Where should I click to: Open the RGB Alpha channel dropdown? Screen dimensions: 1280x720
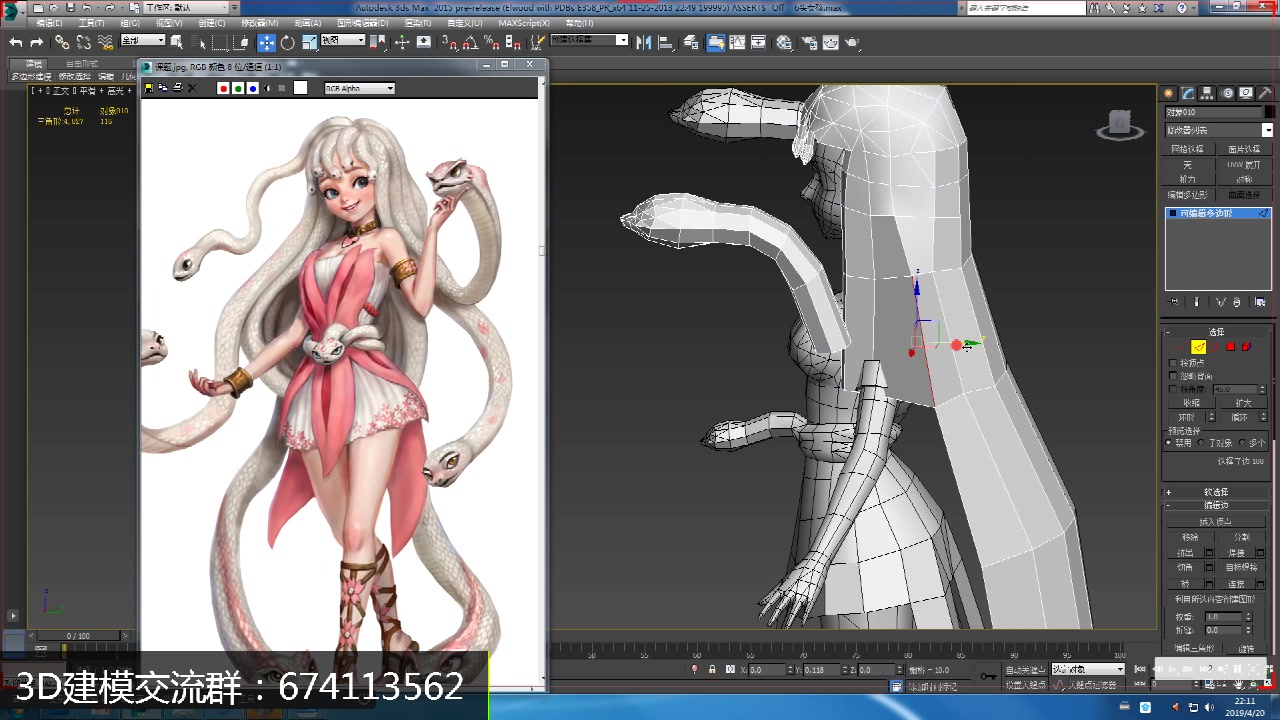click(359, 88)
